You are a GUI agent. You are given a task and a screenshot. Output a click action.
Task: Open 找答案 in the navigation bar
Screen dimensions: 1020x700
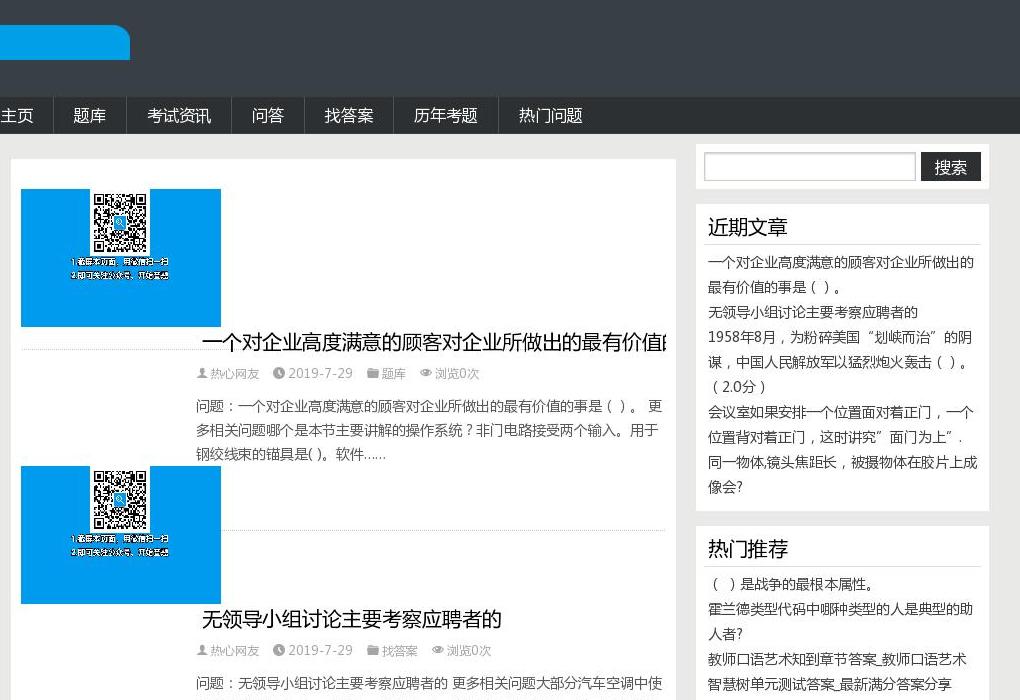(x=349, y=116)
